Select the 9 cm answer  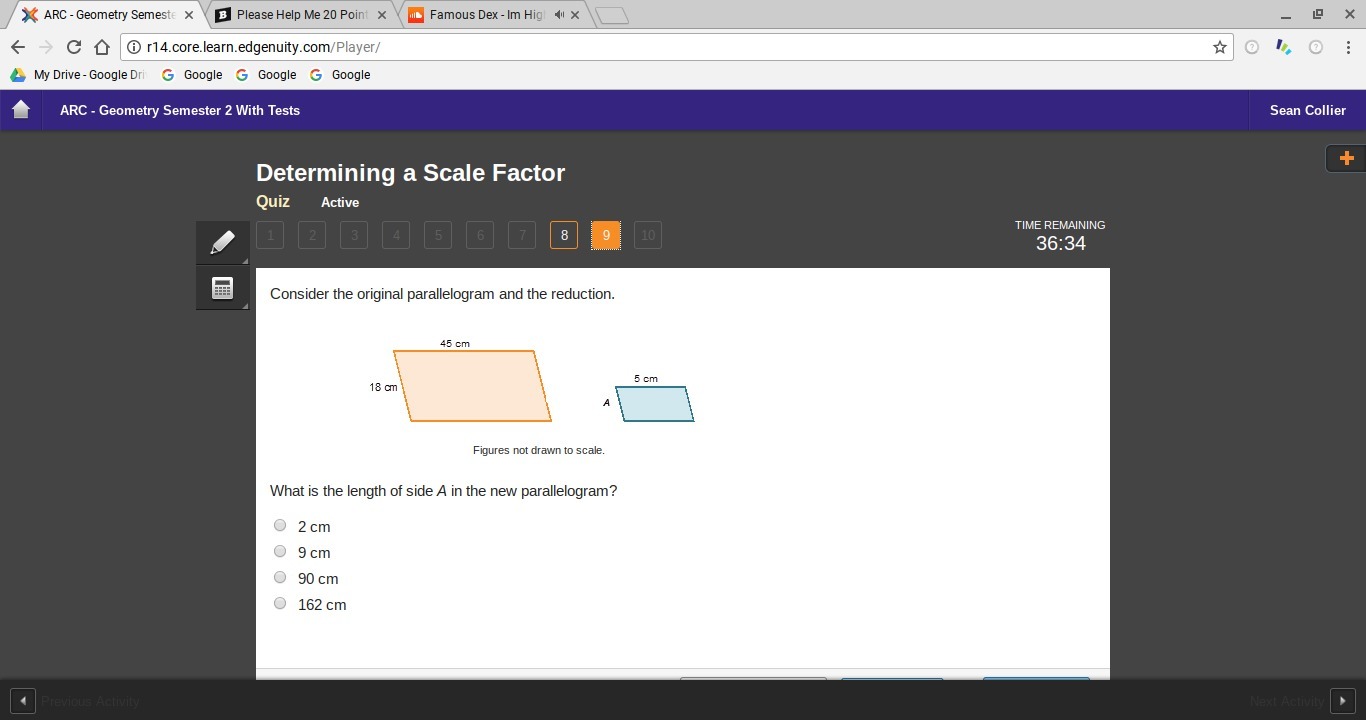click(280, 551)
